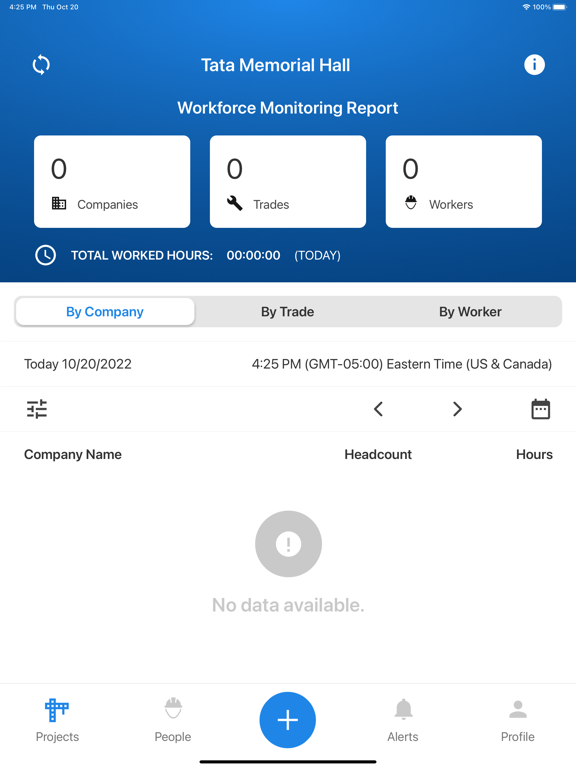Sort by Headcount column header
Screen dimensions: 576x768
[378, 455]
